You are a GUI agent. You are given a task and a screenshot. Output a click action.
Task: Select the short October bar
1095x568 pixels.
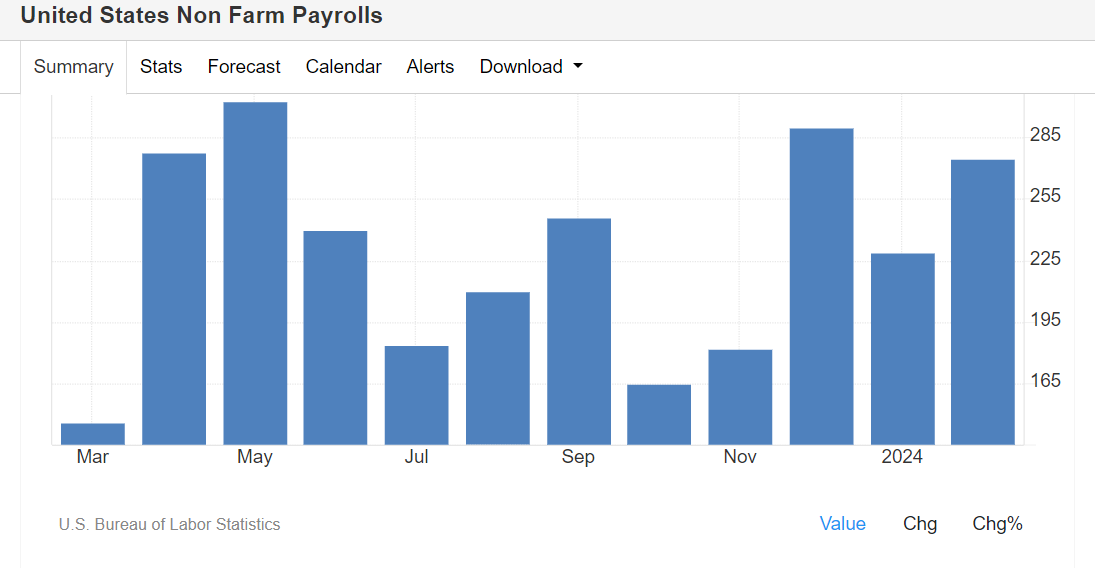pos(659,414)
